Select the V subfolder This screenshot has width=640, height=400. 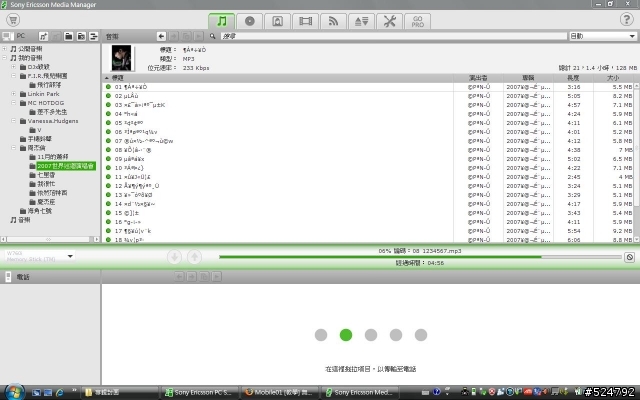pyautogui.click(x=39, y=130)
